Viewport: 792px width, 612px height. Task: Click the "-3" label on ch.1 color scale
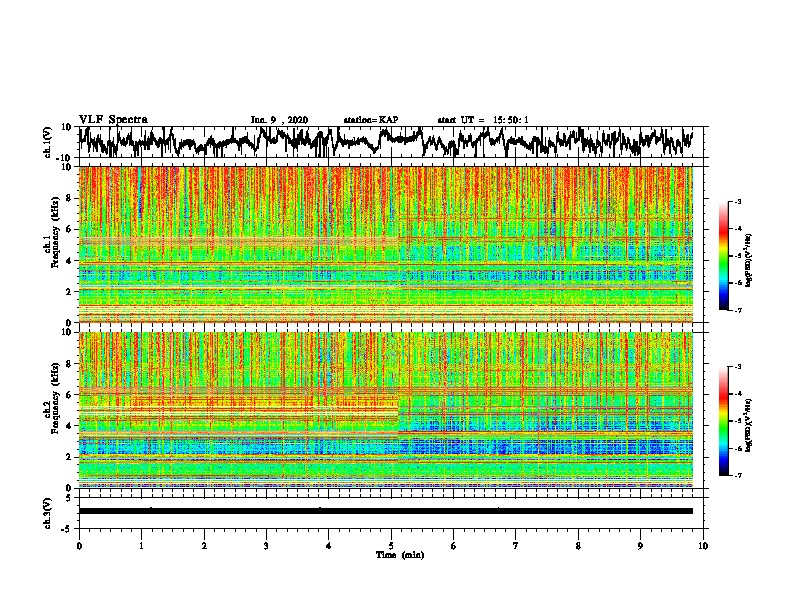click(x=737, y=201)
